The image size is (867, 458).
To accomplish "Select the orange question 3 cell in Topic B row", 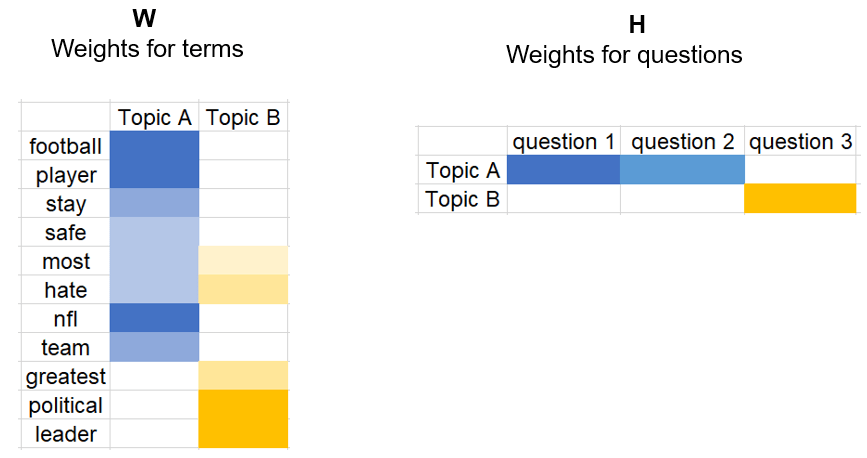I will tap(800, 199).
